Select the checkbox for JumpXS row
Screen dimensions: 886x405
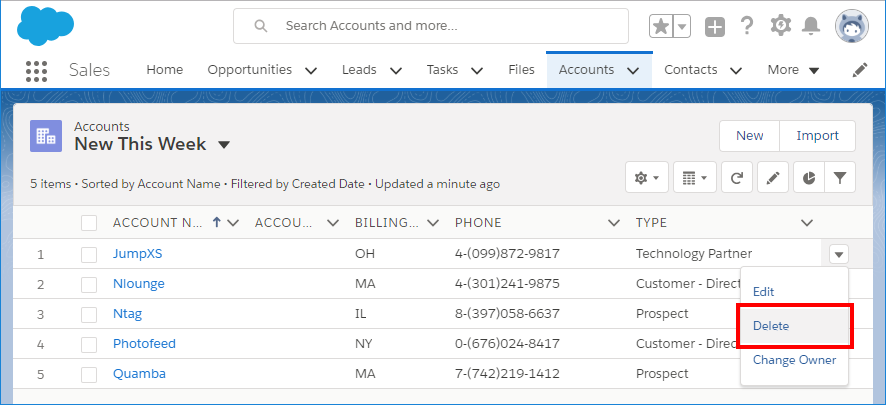[x=89, y=254]
